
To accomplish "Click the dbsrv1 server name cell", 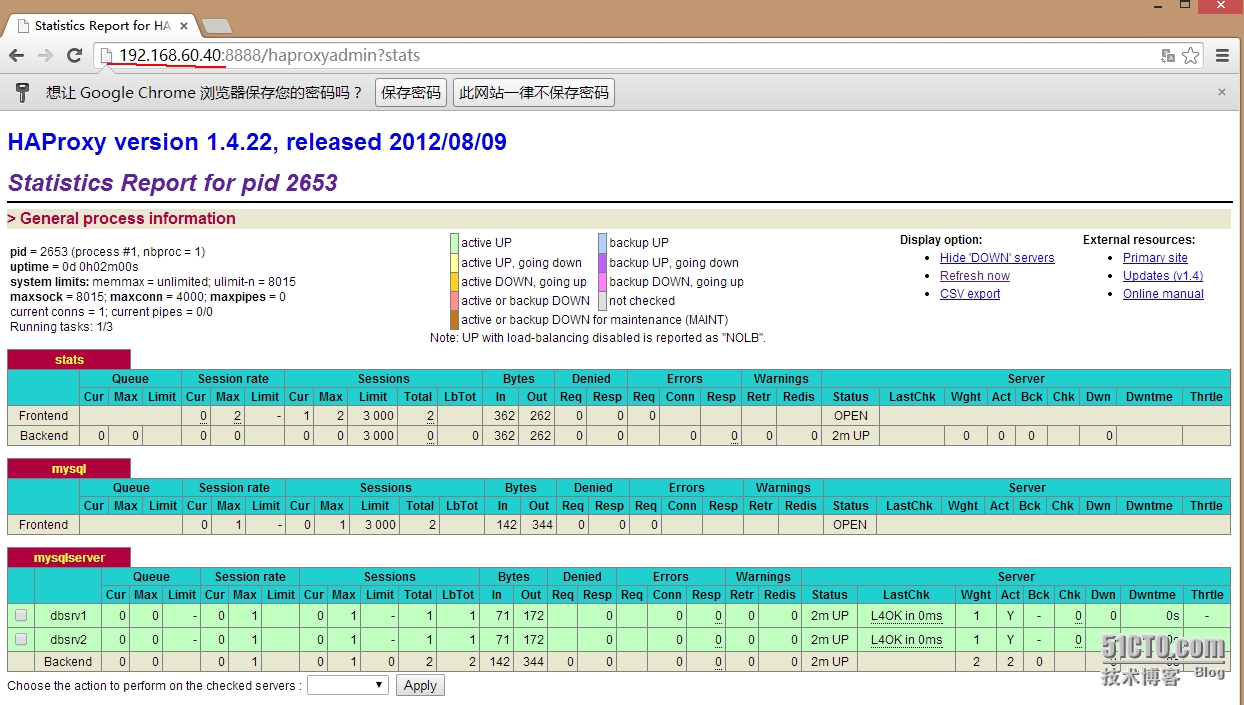I will pyautogui.click(x=69, y=616).
